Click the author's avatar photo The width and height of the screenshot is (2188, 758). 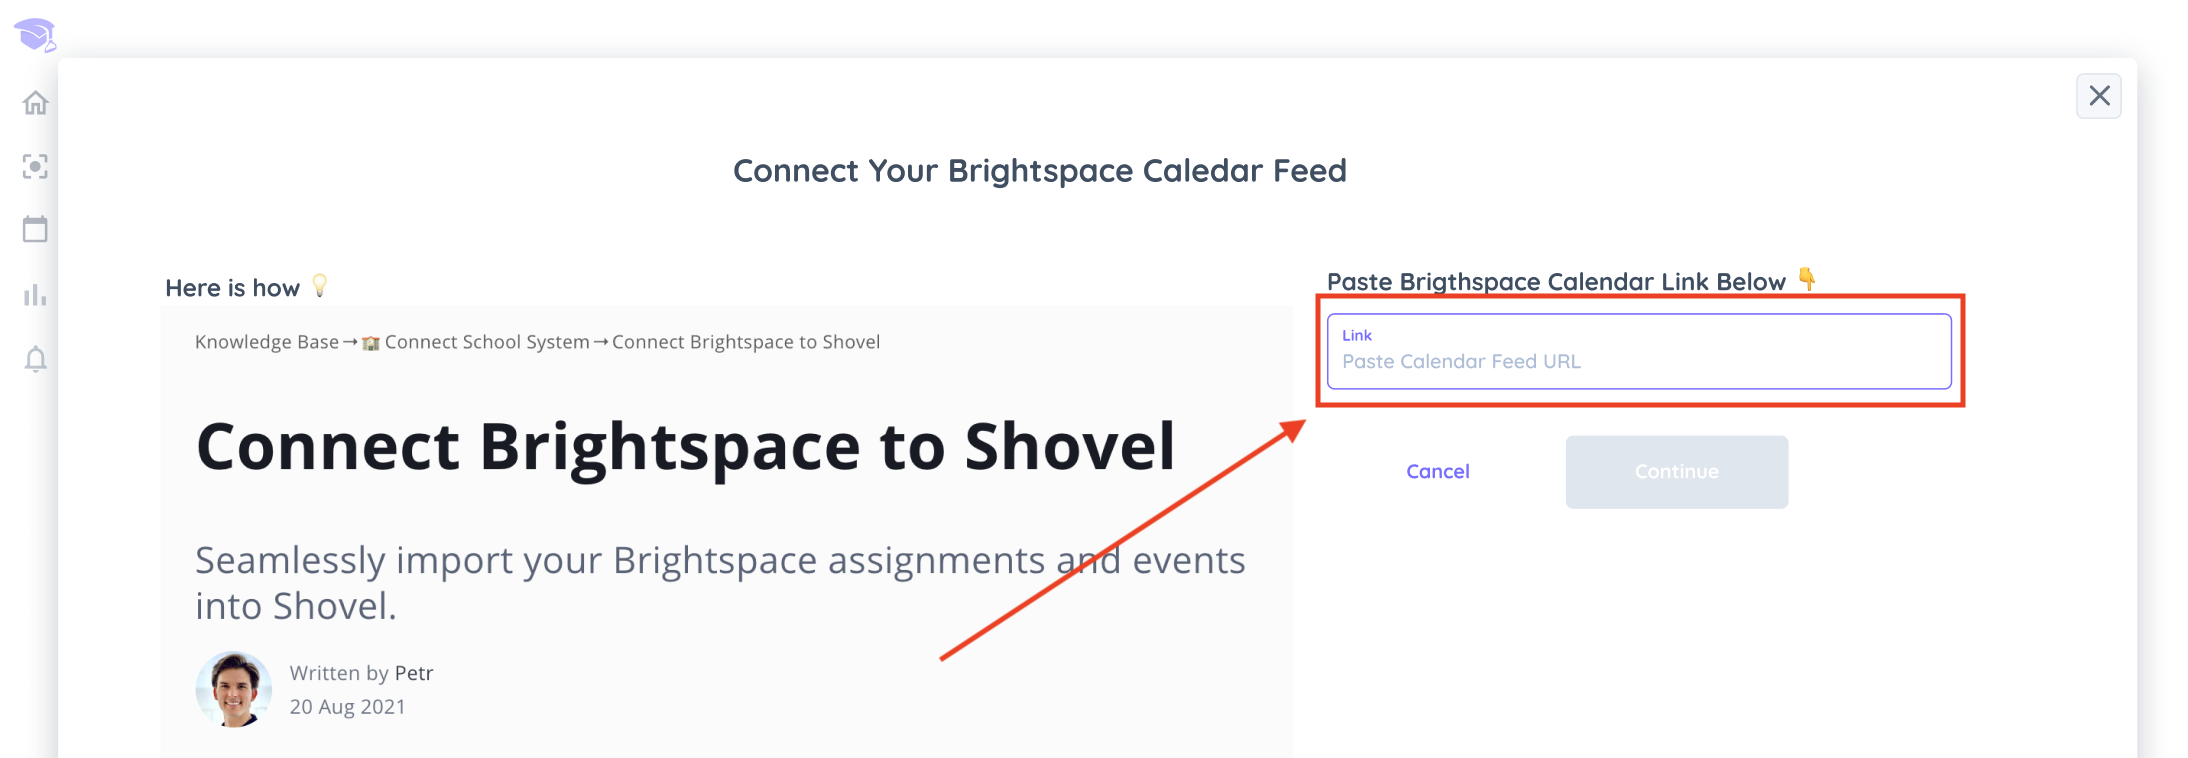point(234,689)
